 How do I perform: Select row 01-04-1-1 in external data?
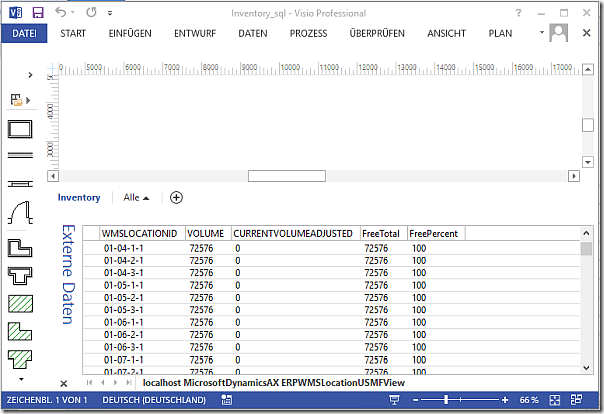coord(331,248)
